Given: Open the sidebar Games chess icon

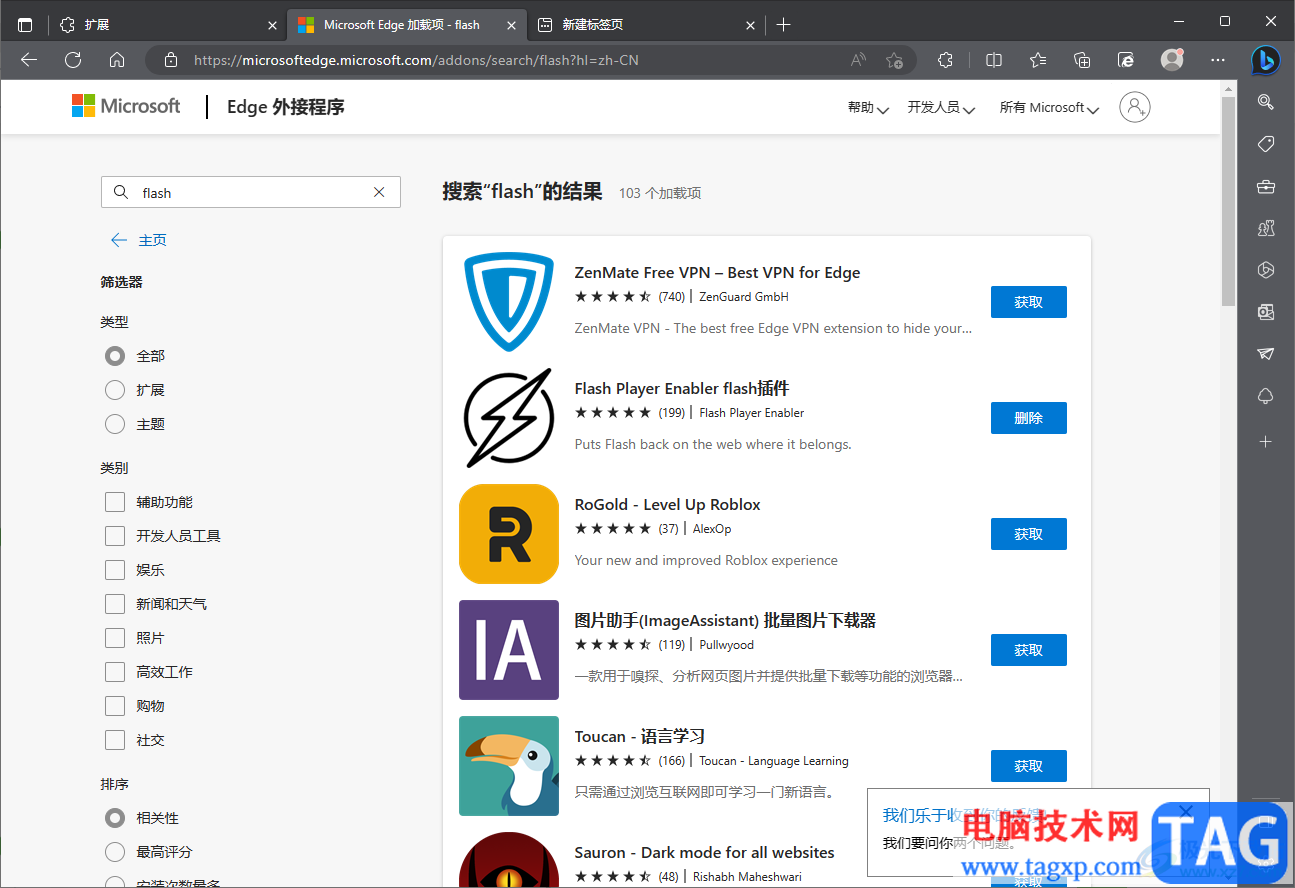Looking at the screenshot, I should tap(1265, 229).
